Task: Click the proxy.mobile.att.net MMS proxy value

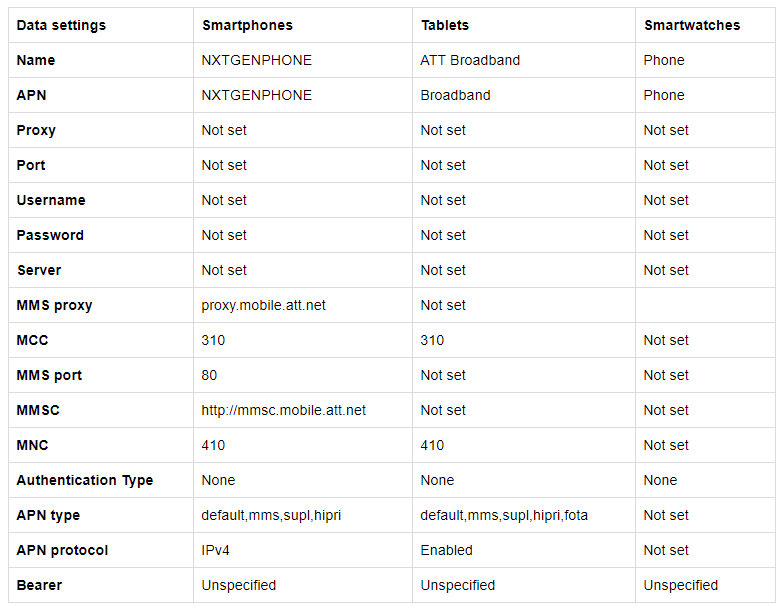Action: (x=263, y=305)
